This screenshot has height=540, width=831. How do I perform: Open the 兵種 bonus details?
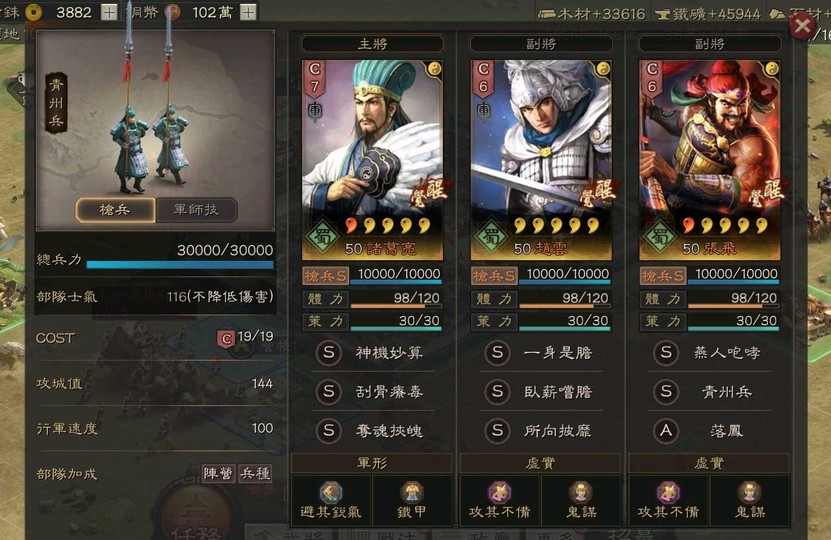pos(255,473)
